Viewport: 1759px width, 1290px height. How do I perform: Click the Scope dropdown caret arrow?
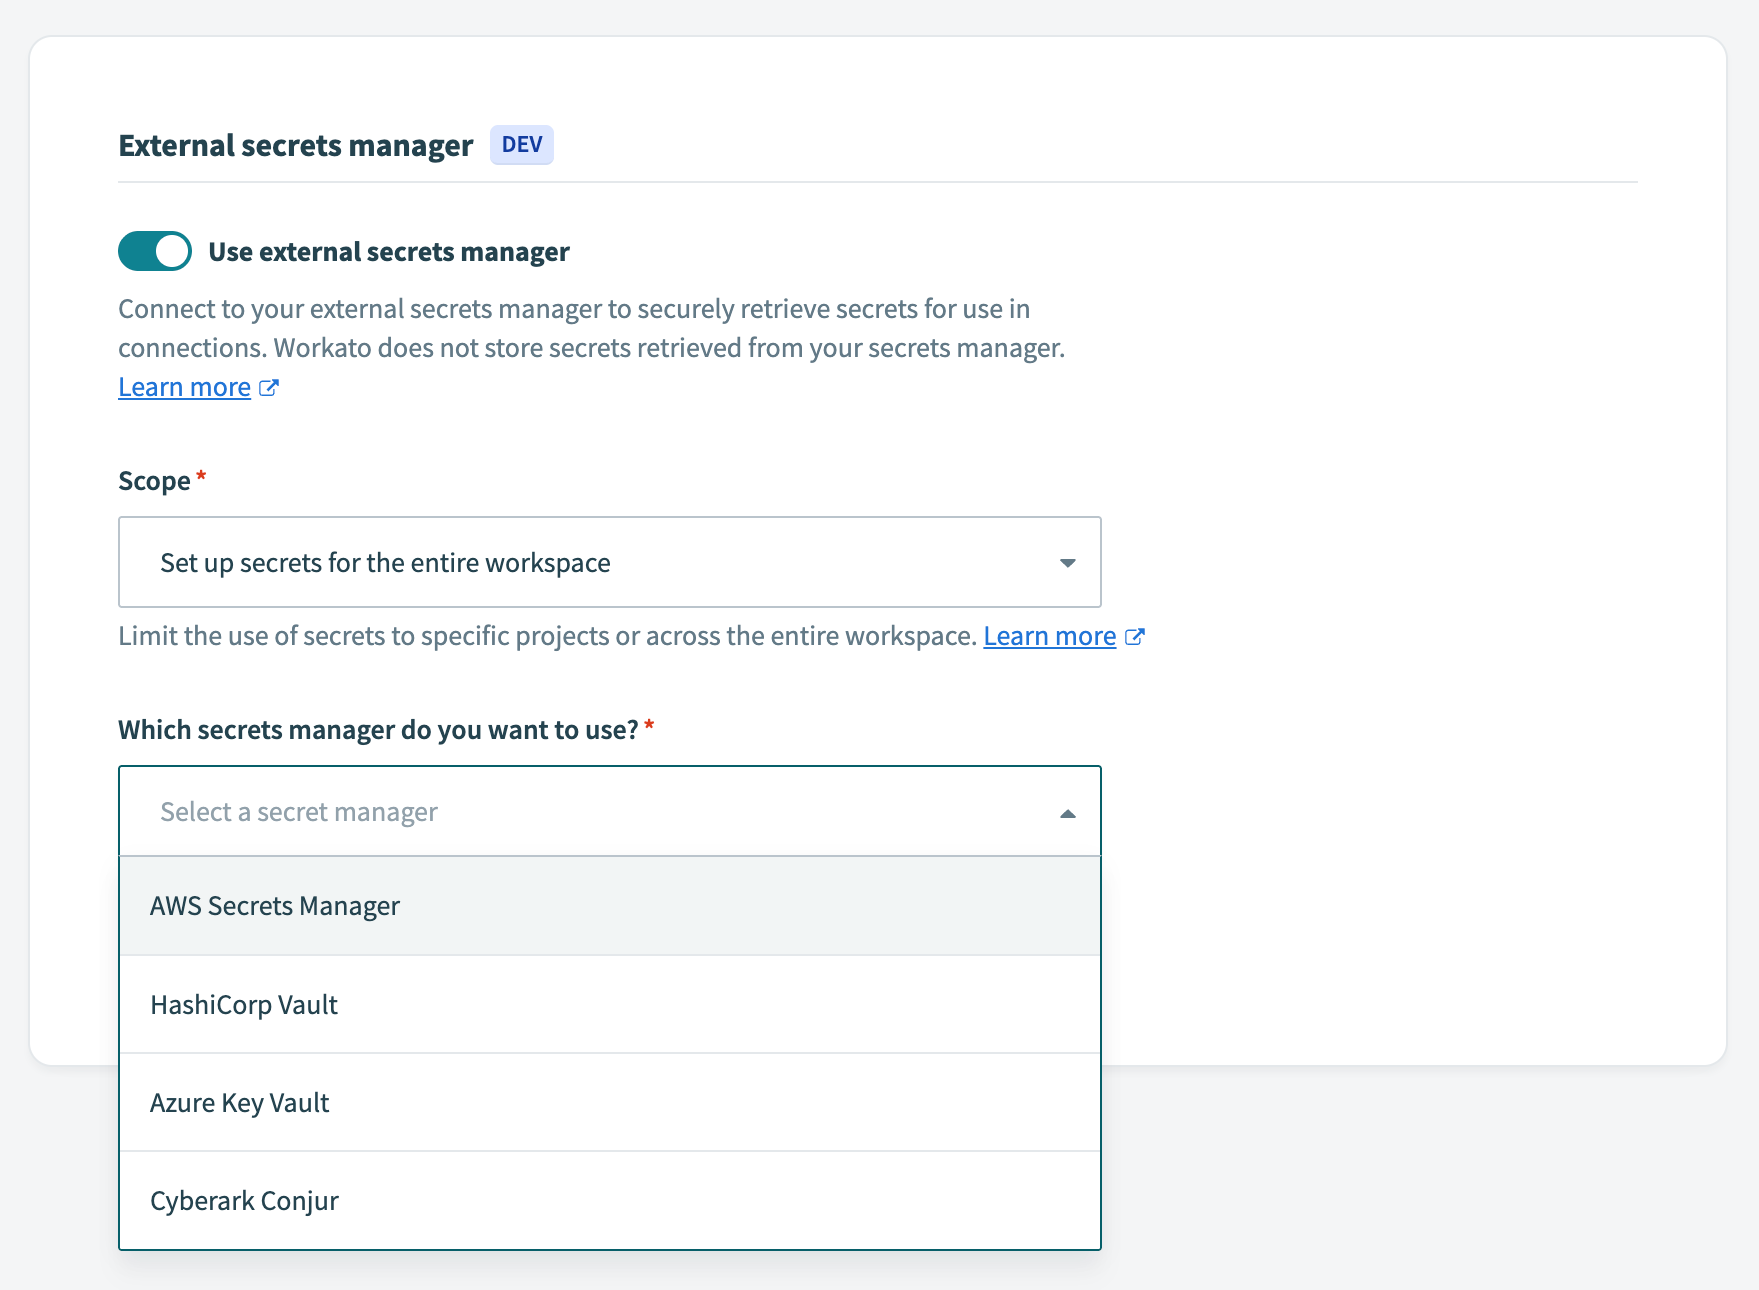1067,563
